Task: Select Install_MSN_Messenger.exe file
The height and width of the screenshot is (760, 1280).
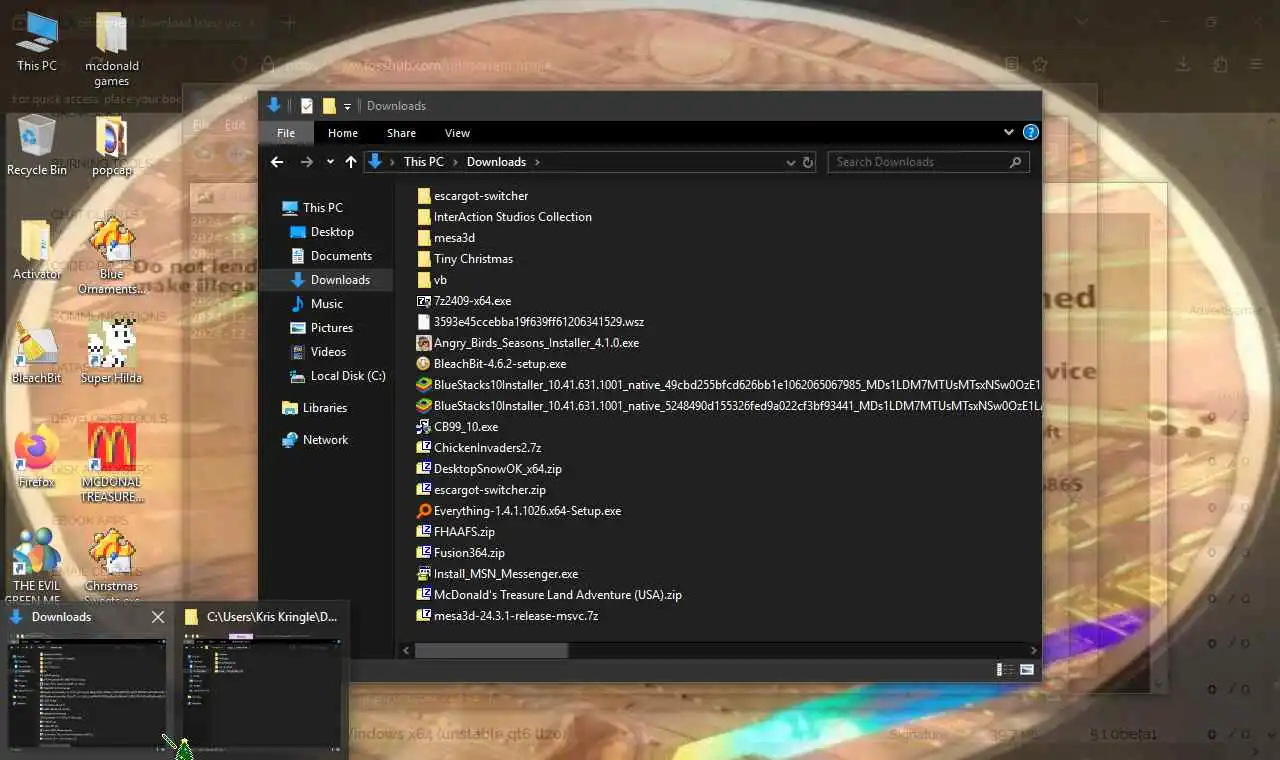Action: [497, 574]
